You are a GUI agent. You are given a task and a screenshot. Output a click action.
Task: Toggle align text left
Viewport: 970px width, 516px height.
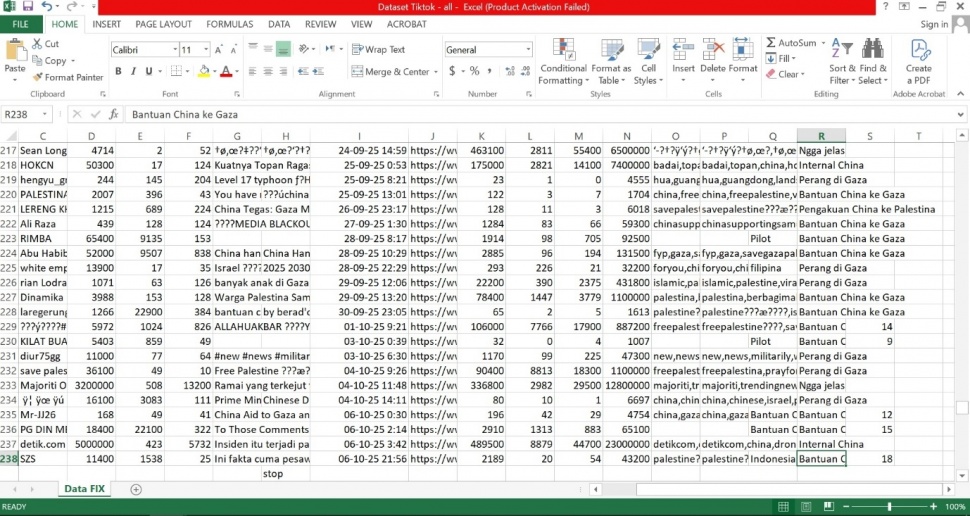pyautogui.click(x=252, y=71)
